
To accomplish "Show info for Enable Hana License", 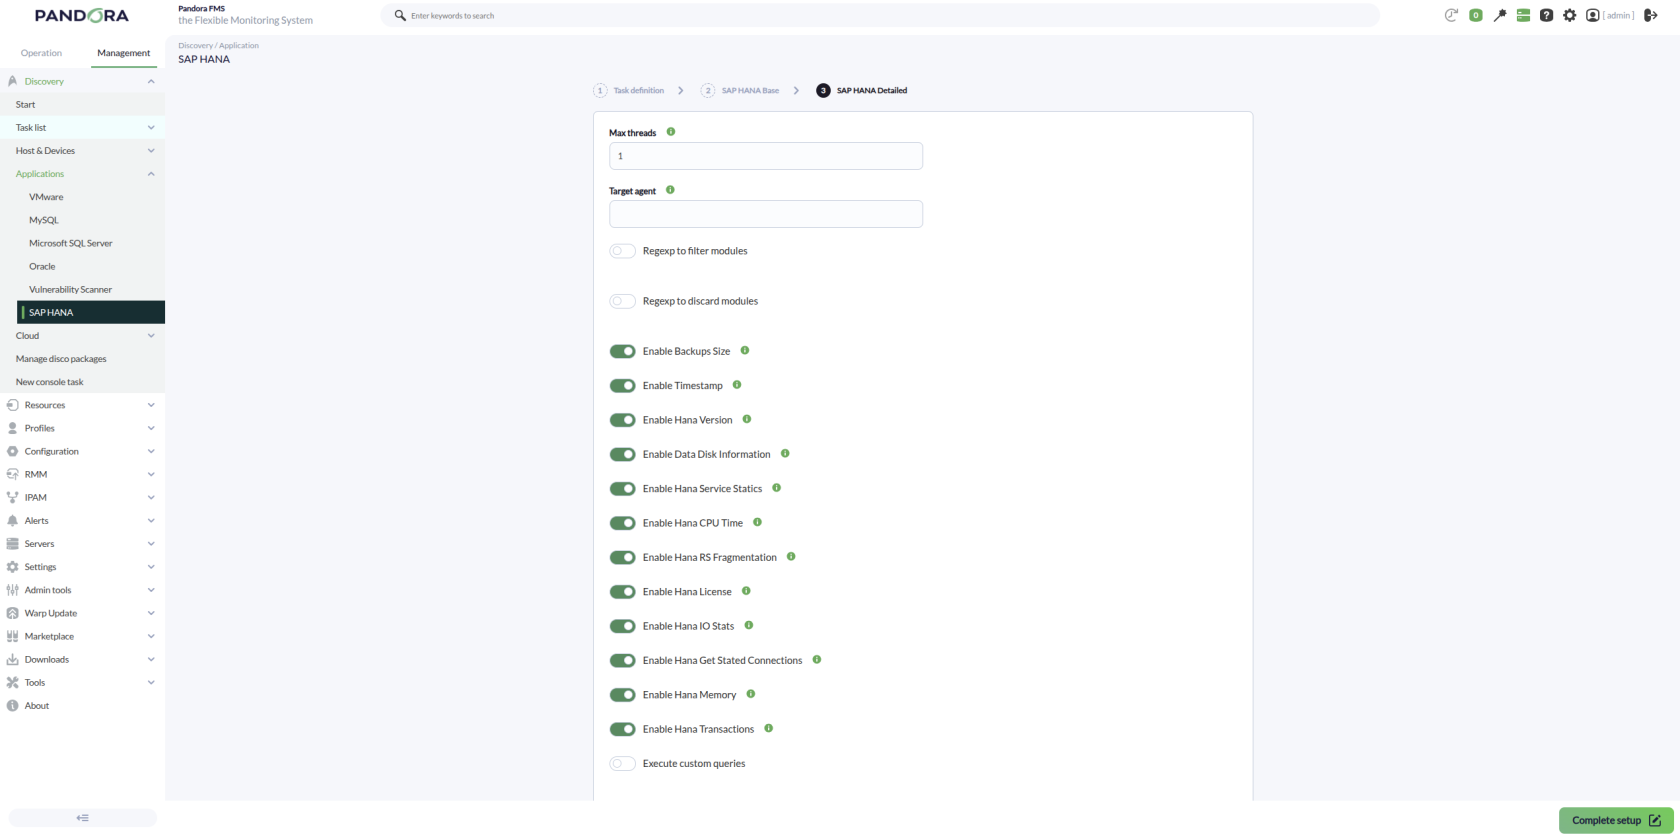I will (x=746, y=591).
